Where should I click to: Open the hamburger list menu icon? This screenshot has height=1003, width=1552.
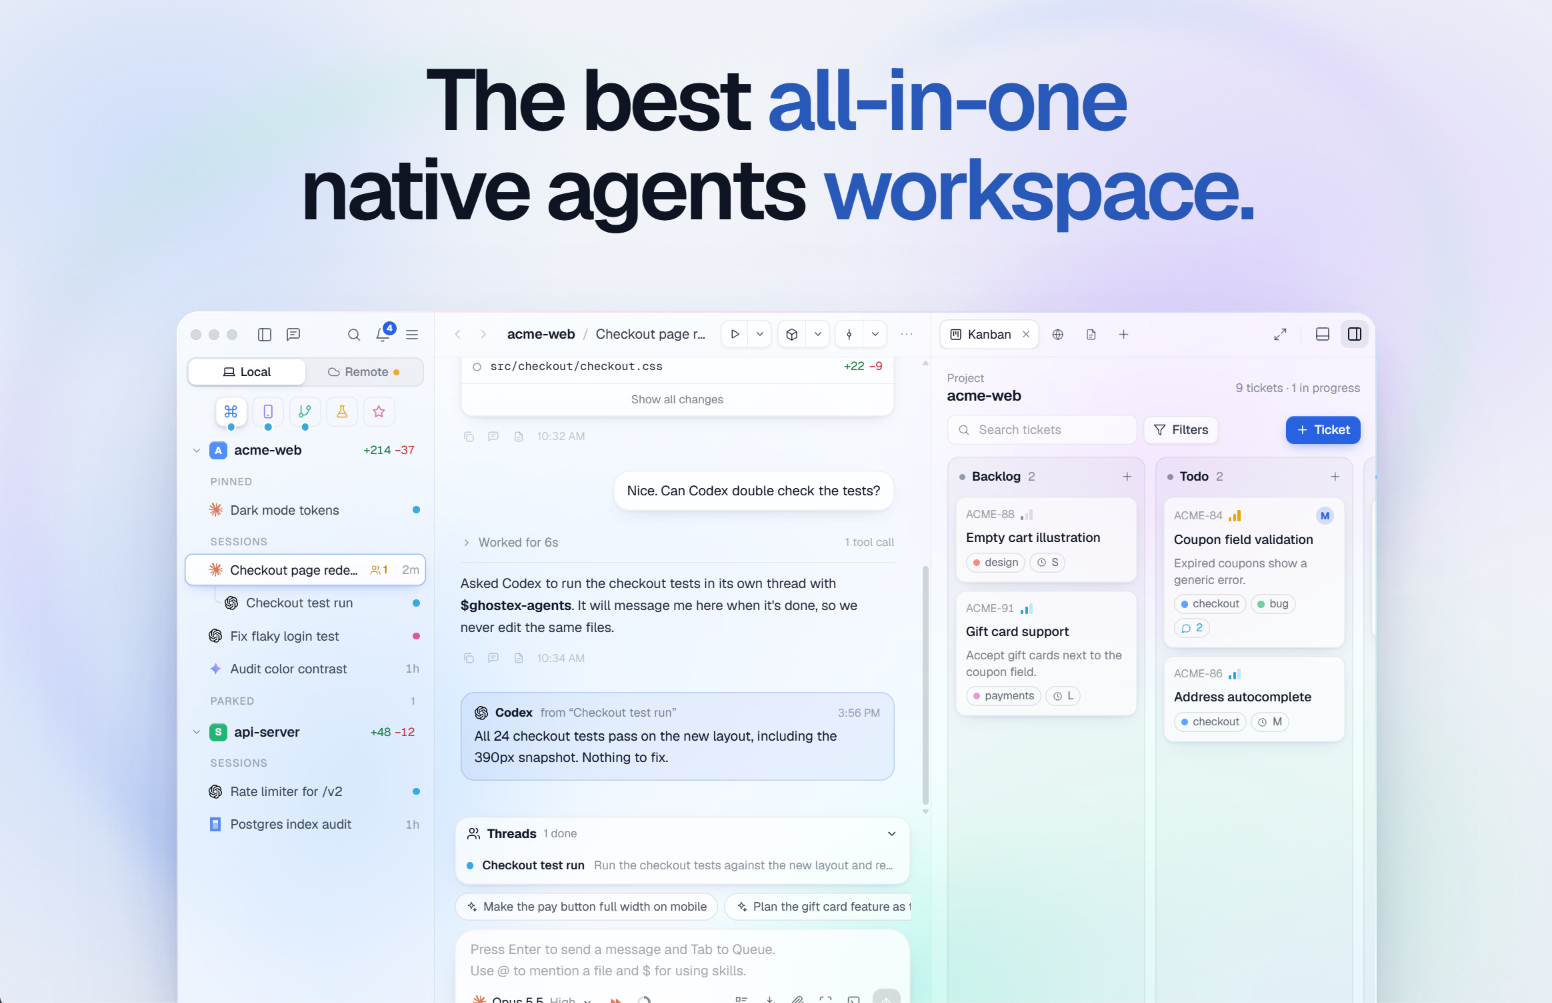(412, 335)
